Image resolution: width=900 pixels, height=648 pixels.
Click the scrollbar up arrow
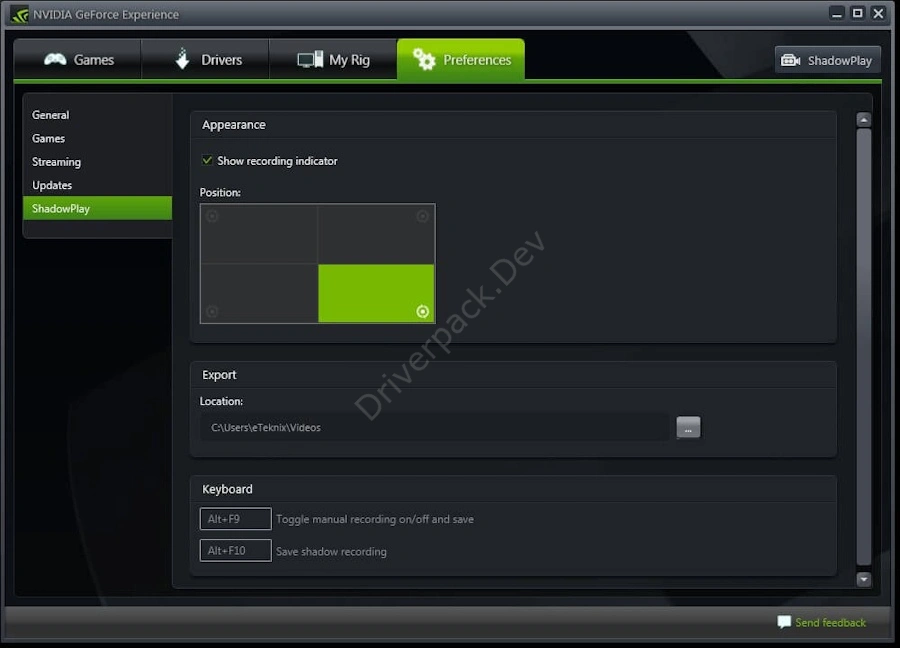pyautogui.click(x=864, y=119)
